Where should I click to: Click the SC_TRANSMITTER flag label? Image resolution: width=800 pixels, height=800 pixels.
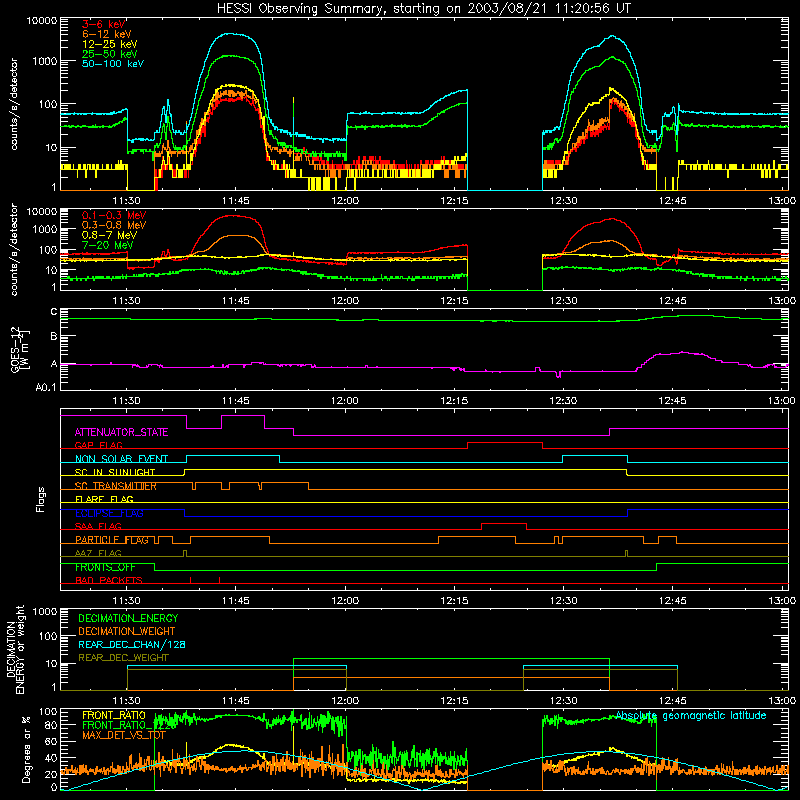point(116,486)
